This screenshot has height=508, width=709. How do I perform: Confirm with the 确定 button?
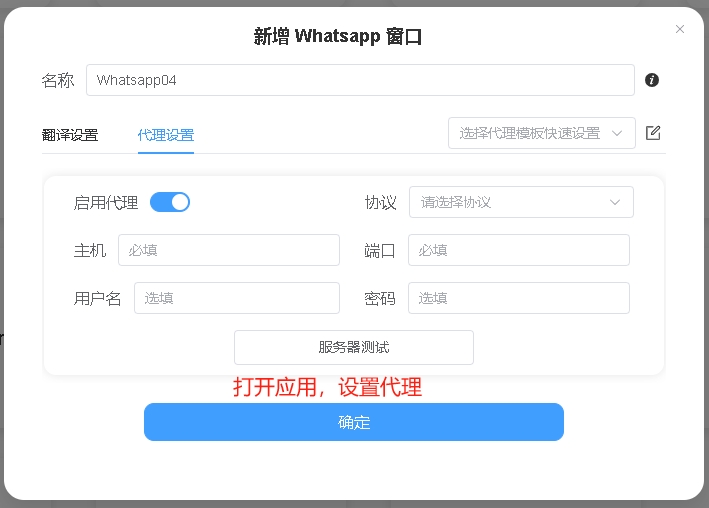click(x=354, y=422)
